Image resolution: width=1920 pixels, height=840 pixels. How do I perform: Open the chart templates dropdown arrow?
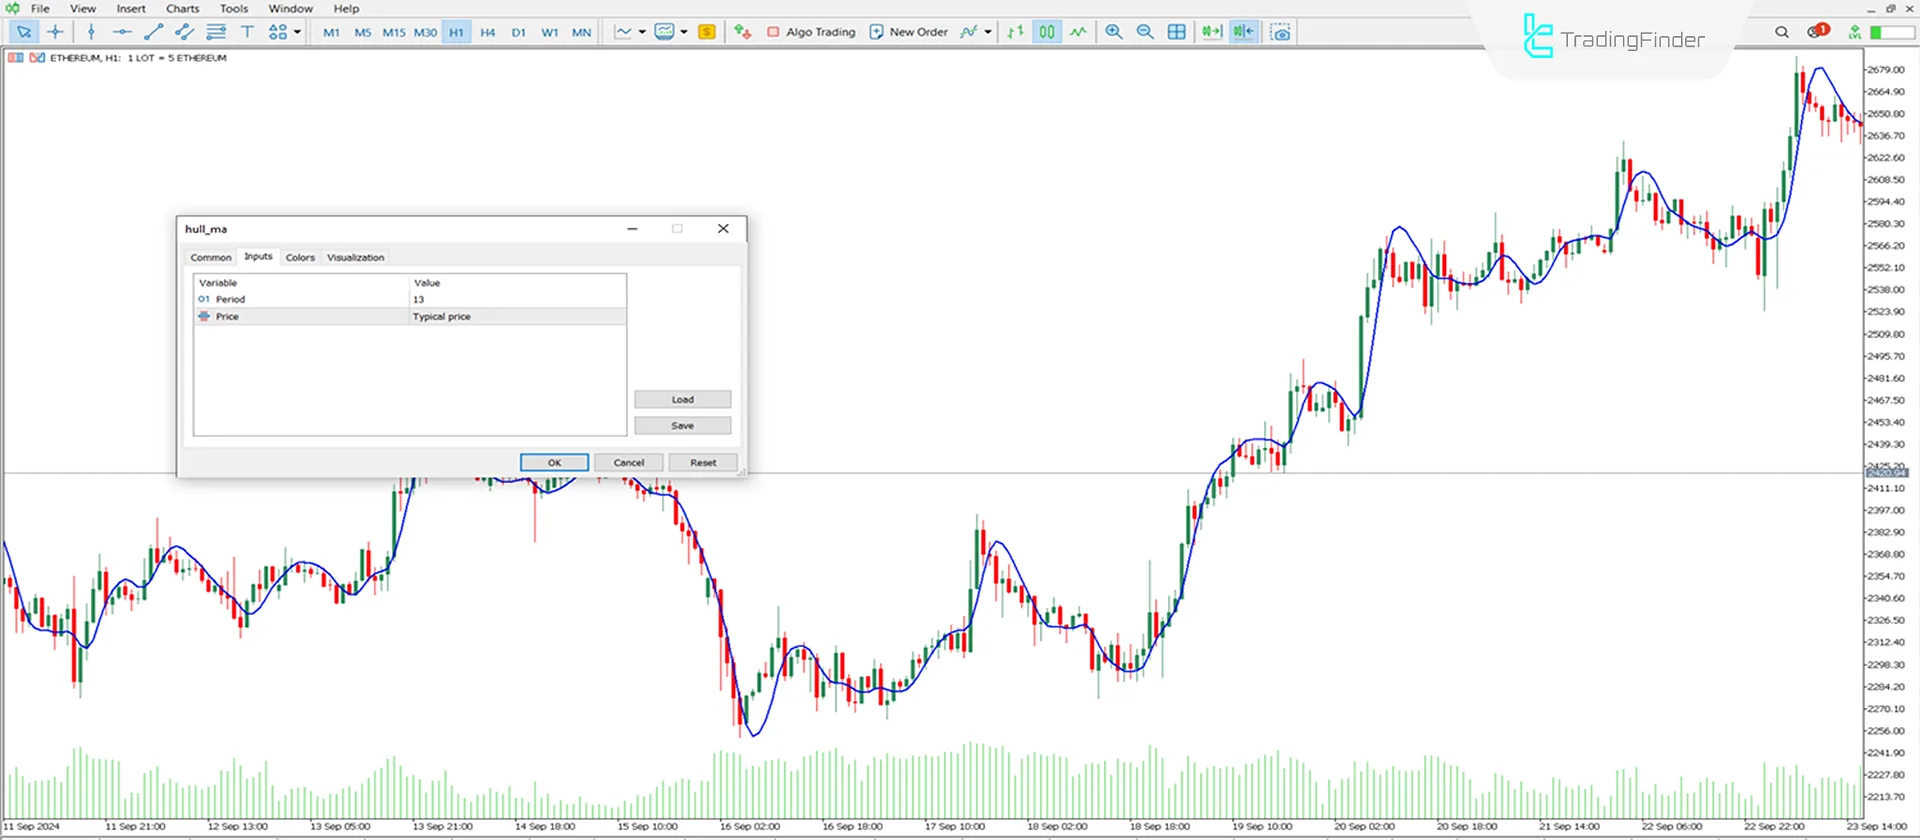(684, 32)
